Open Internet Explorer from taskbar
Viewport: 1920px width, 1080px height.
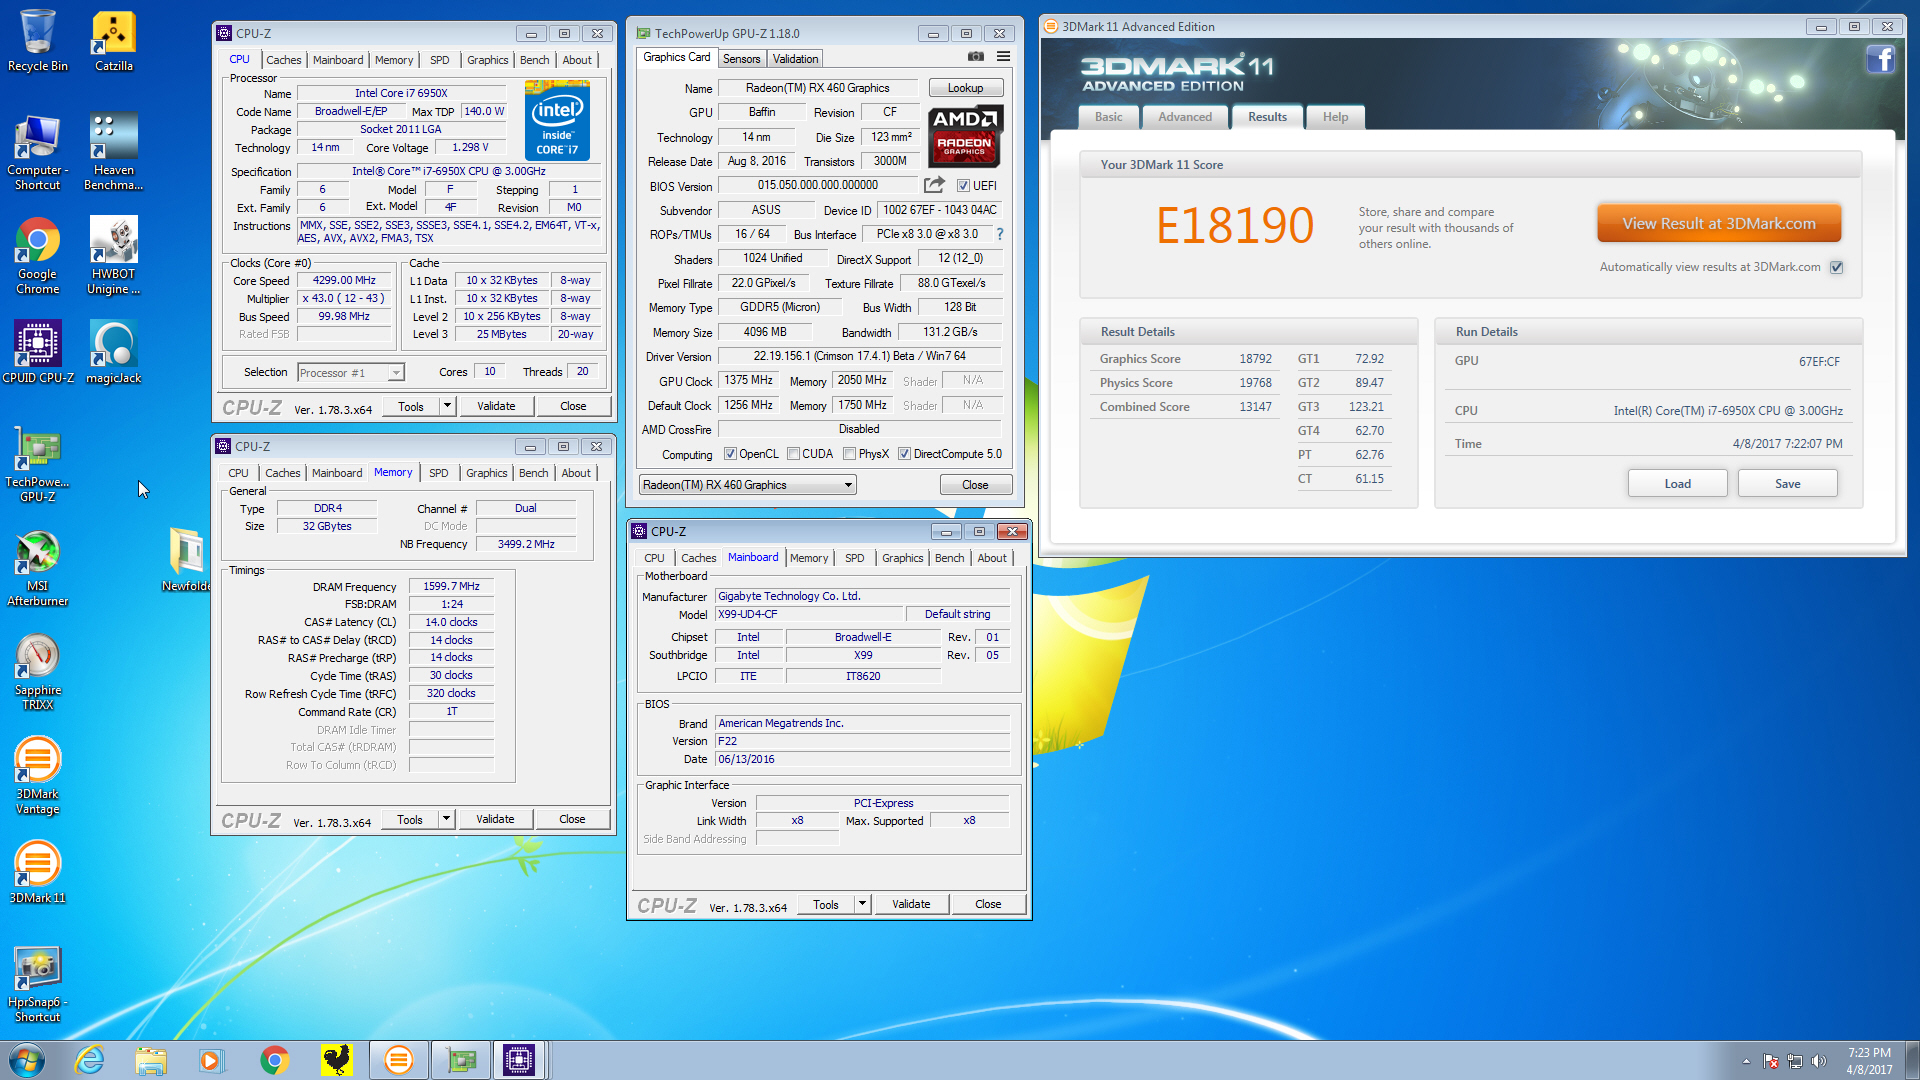(90, 1060)
